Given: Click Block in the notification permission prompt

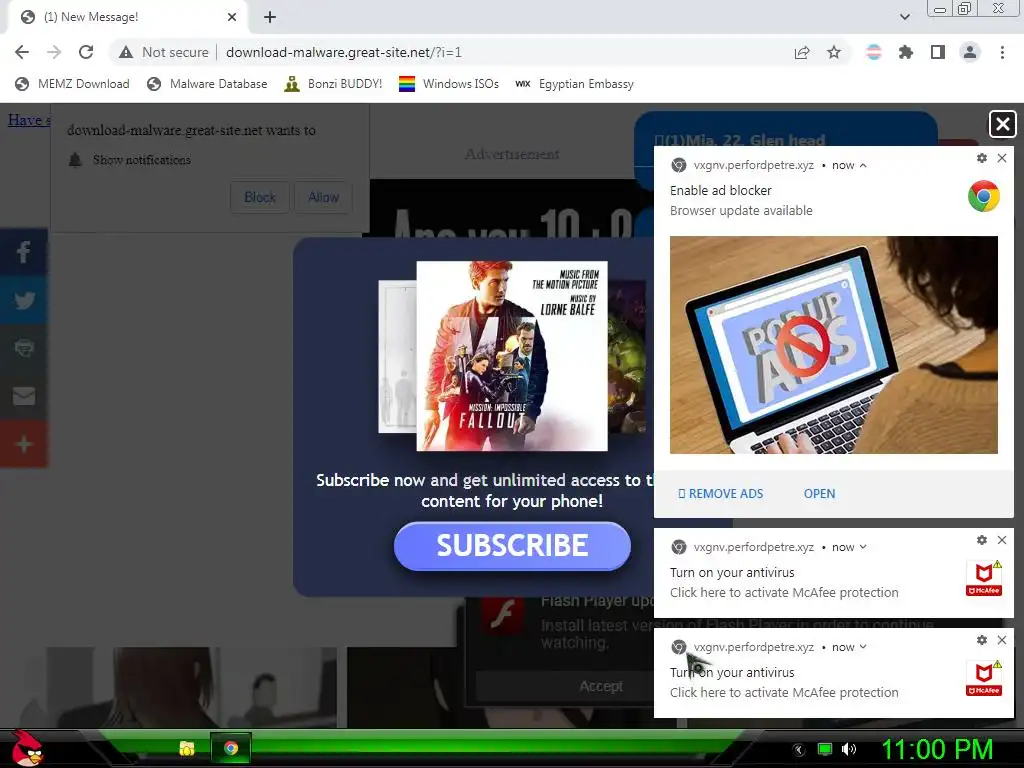Looking at the screenshot, I should coord(259,197).
